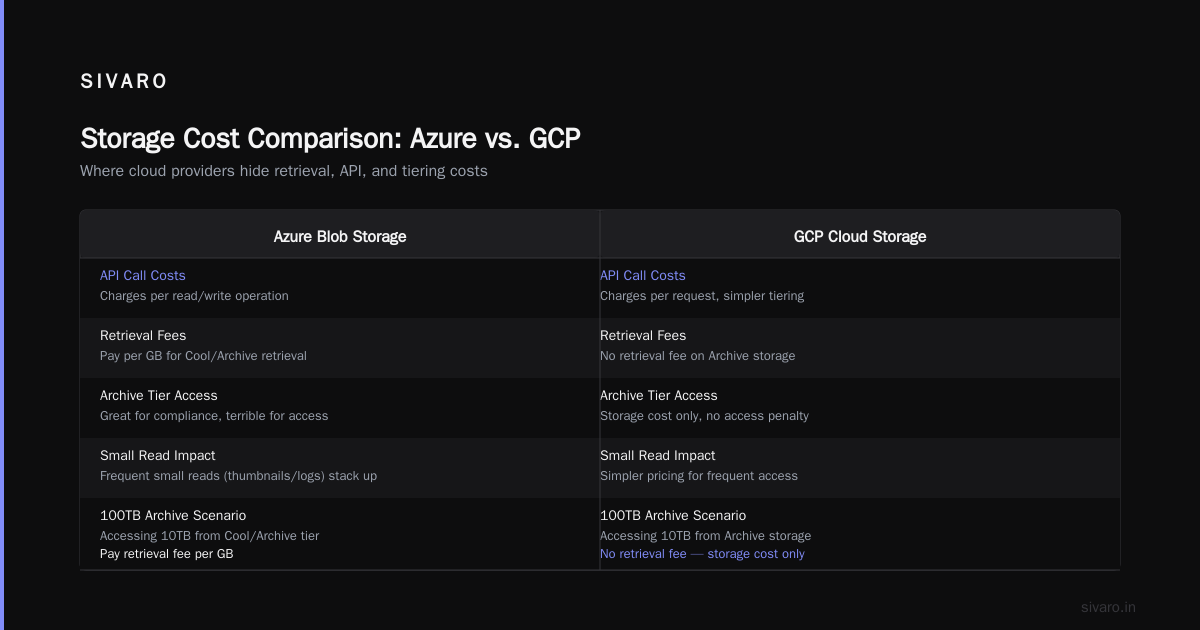Select 'Simpler pricing for frequent access'
This screenshot has width=1200, height=630.
[x=699, y=476]
